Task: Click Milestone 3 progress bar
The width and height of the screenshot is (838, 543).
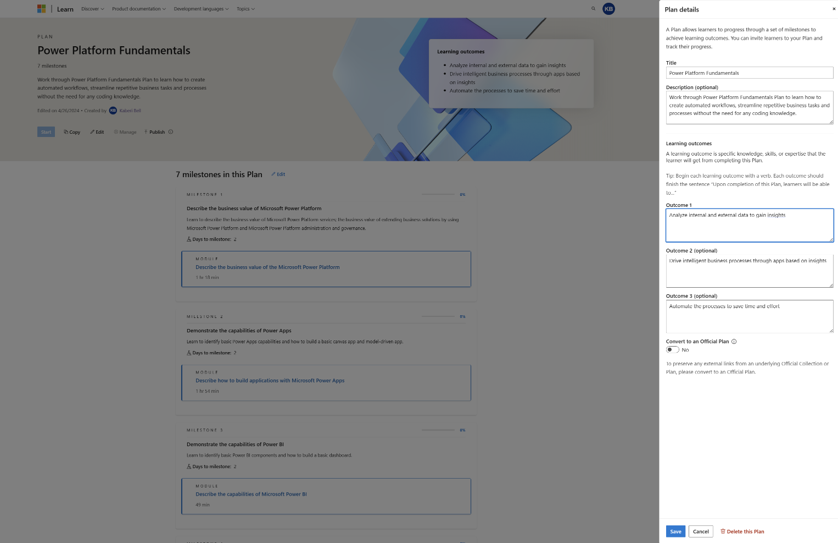Action: [x=438, y=430]
